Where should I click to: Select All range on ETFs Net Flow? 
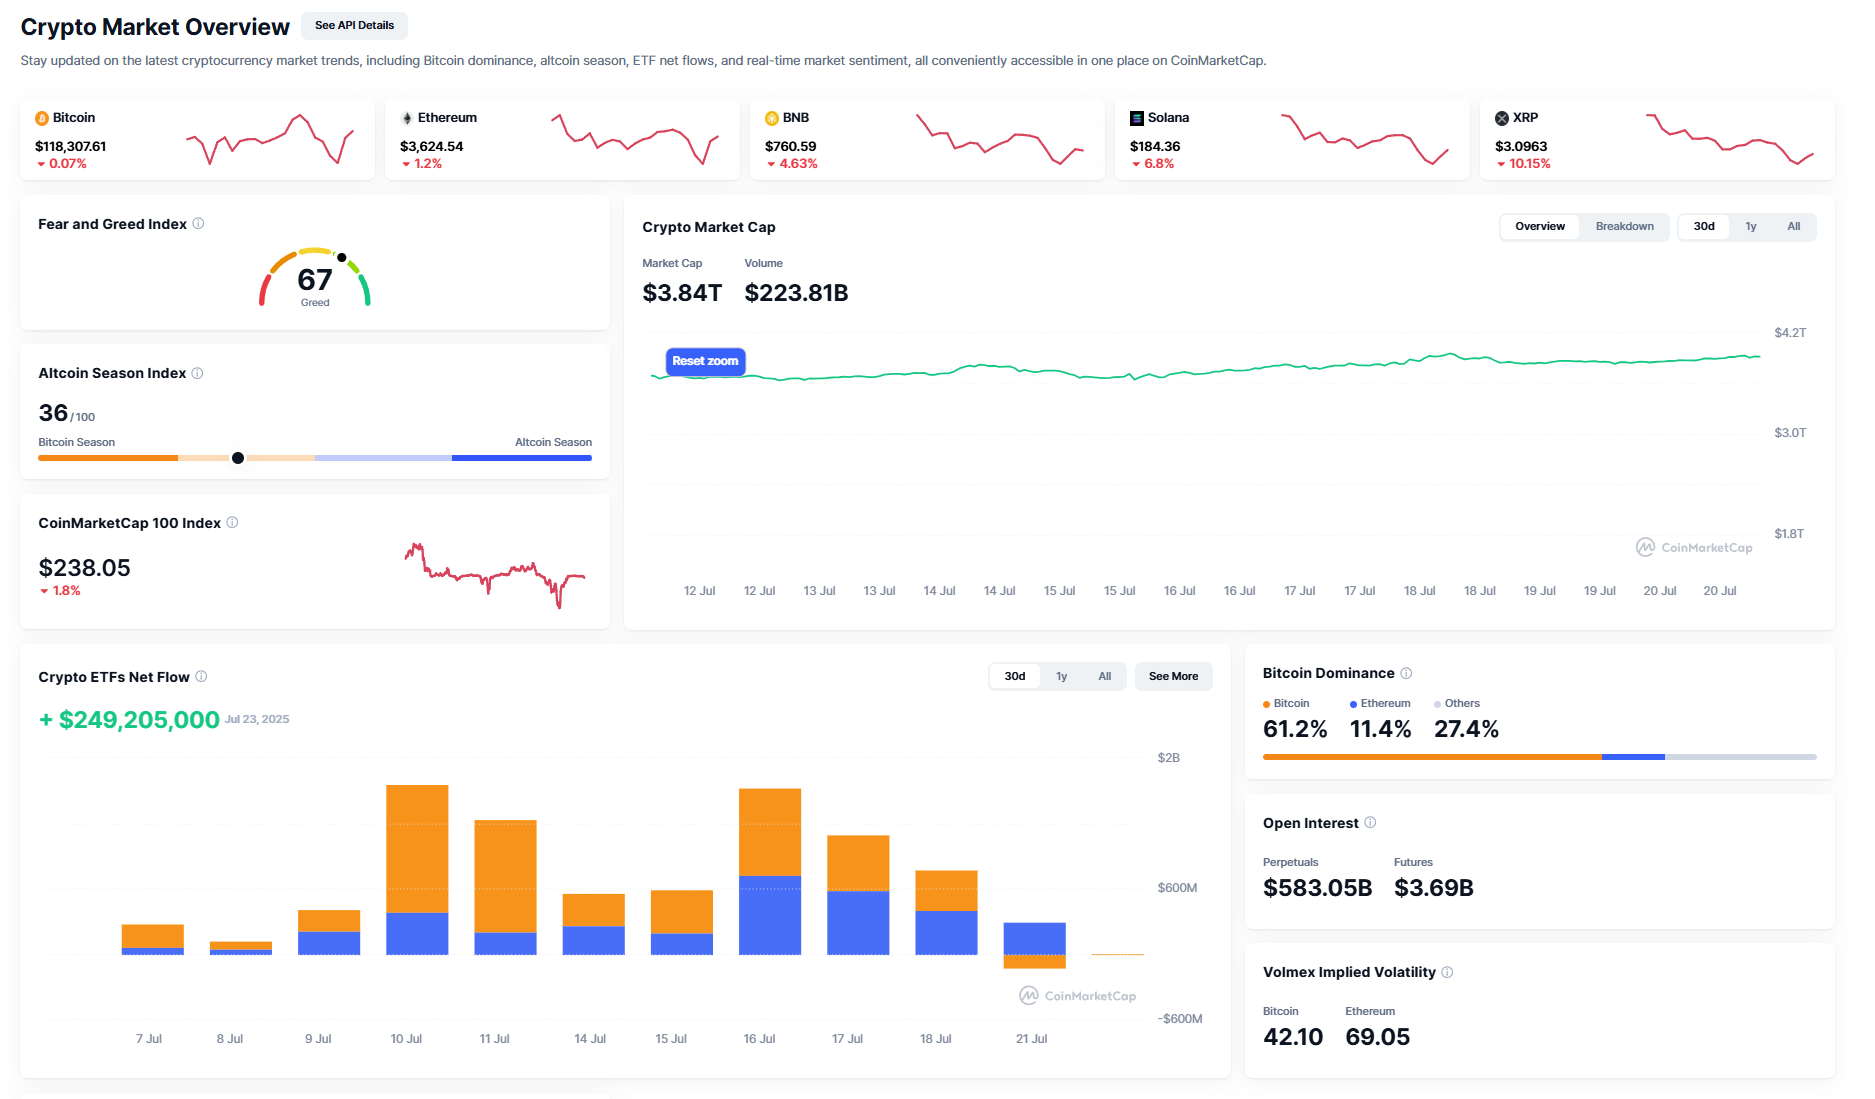coord(1105,676)
